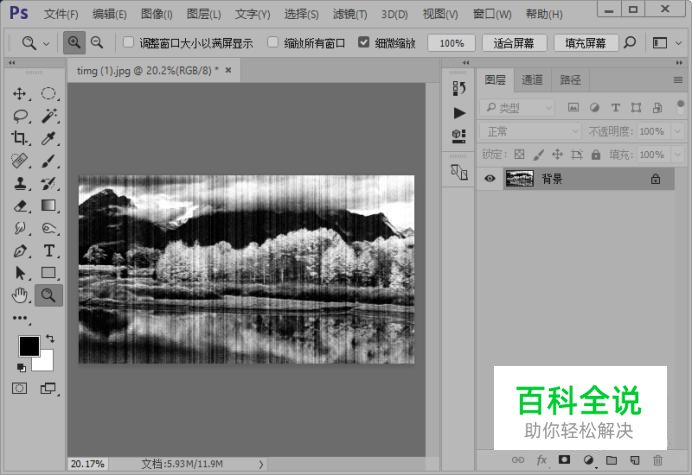Select the Rectangle shape tool
This screenshot has width=692, height=475.
point(49,273)
